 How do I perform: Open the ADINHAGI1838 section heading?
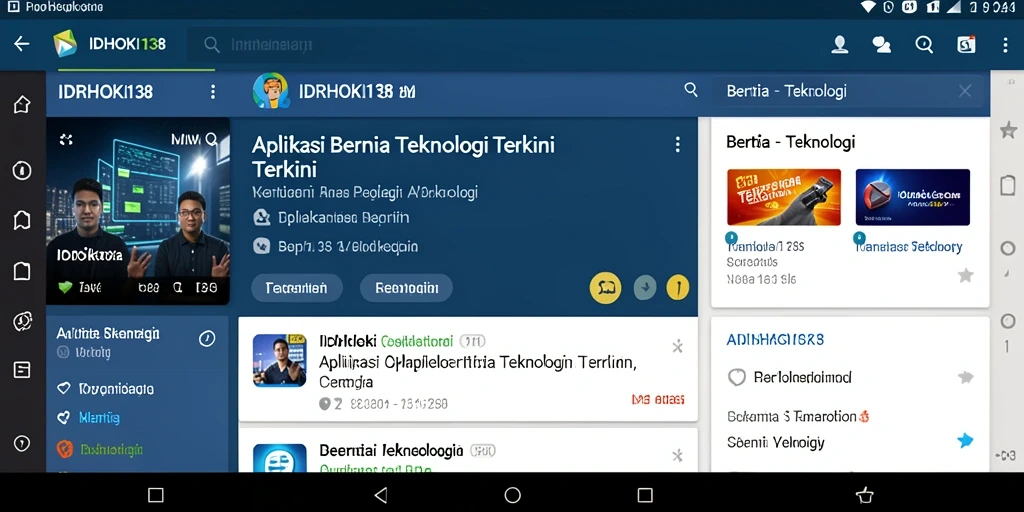775,340
